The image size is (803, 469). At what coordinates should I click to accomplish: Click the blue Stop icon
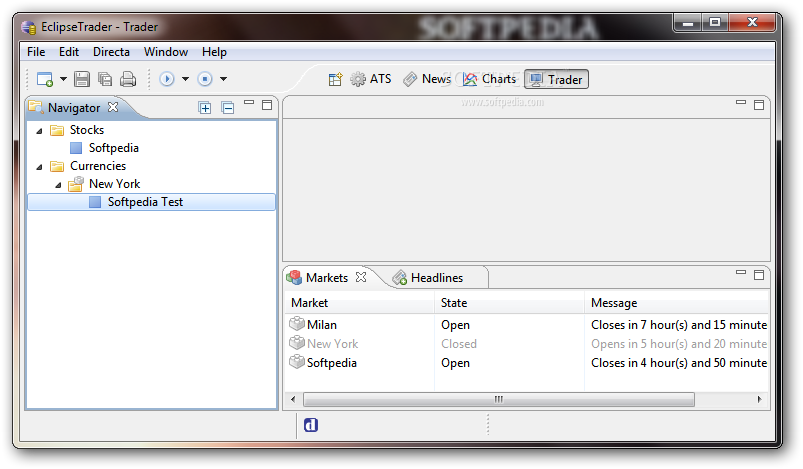[205, 79]
